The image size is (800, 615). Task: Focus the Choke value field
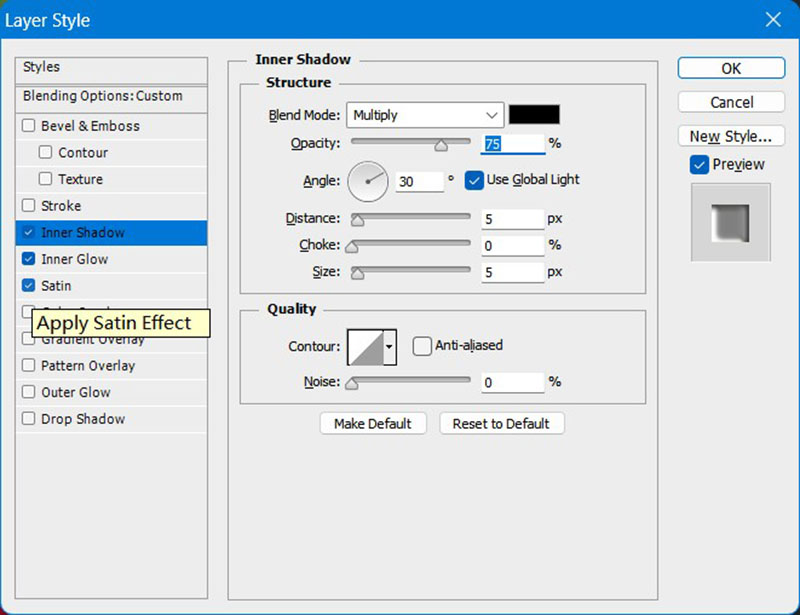point(513,245)
